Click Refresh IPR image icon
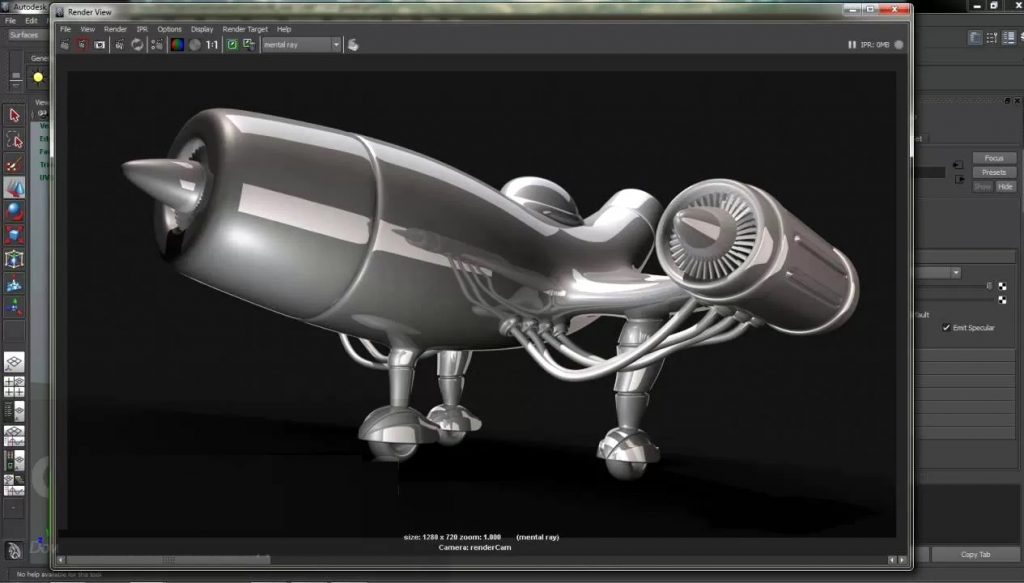This screenshot has width=1024, height=583. tap(137, 44)
